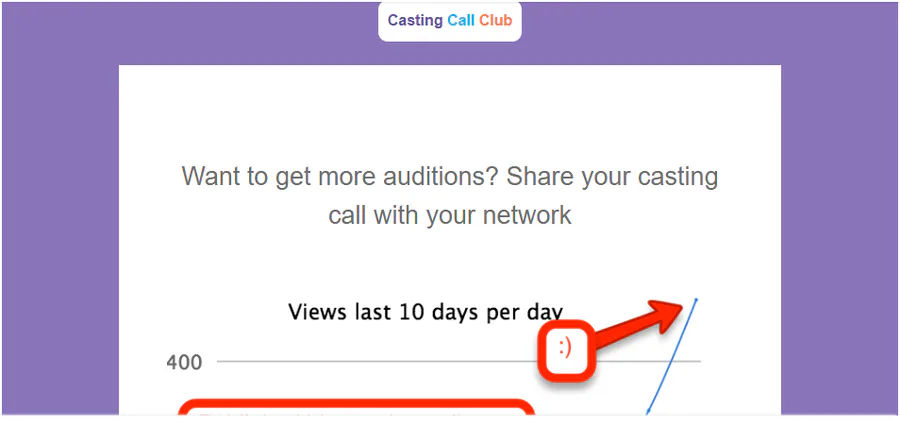900x425 pixels.
Task: Click the red arrow pointing at the chart peak
Action: click(x=637, y=325)
